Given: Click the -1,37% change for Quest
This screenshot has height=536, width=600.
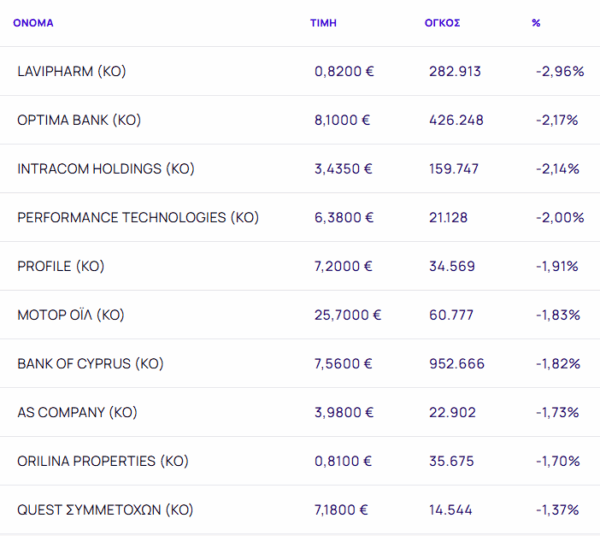Looking at the screenshot, I should (557, 510).
